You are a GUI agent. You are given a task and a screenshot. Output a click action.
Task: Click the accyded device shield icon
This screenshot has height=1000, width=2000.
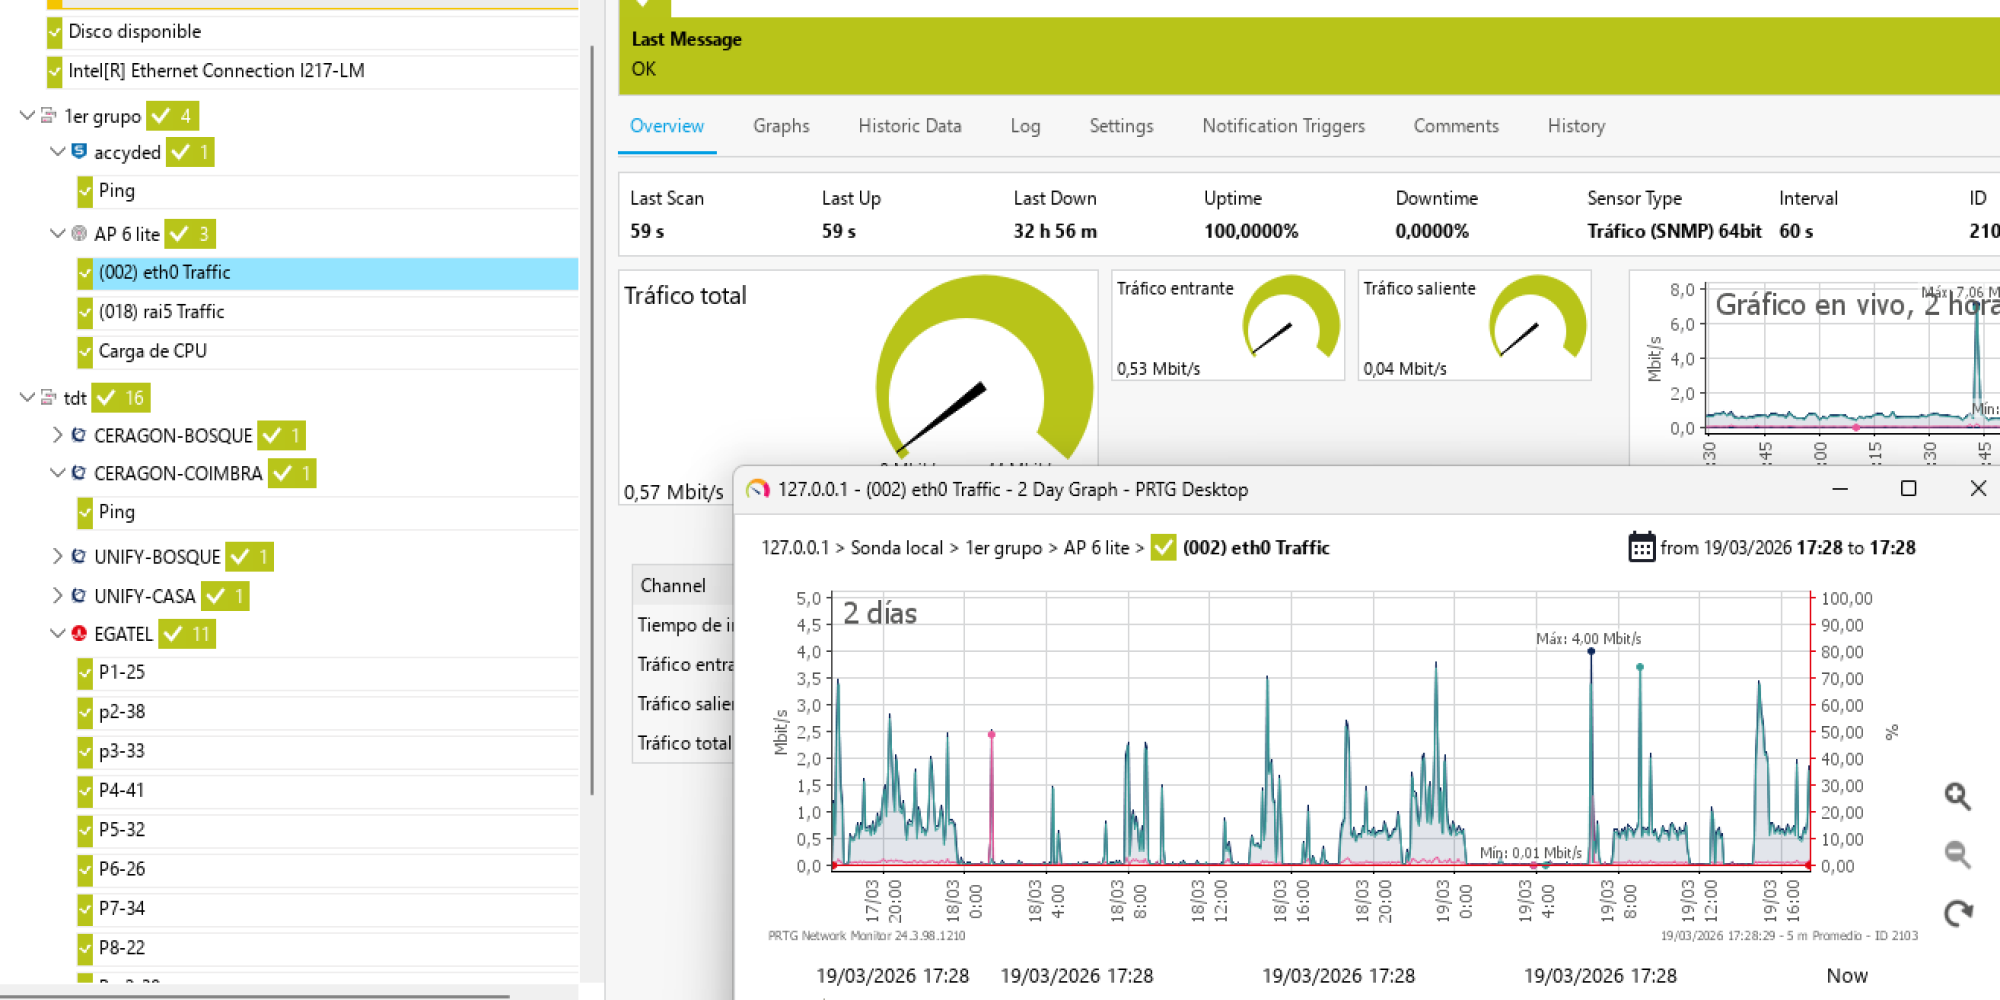pyautogui.click(x=79, y=151)
